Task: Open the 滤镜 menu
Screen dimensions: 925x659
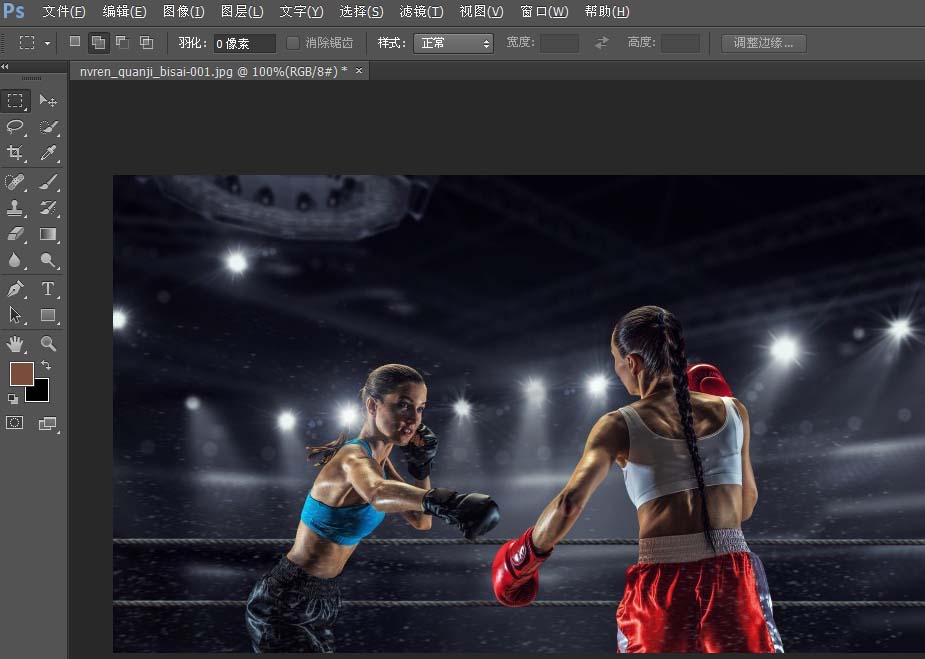Action: (421, 11)
